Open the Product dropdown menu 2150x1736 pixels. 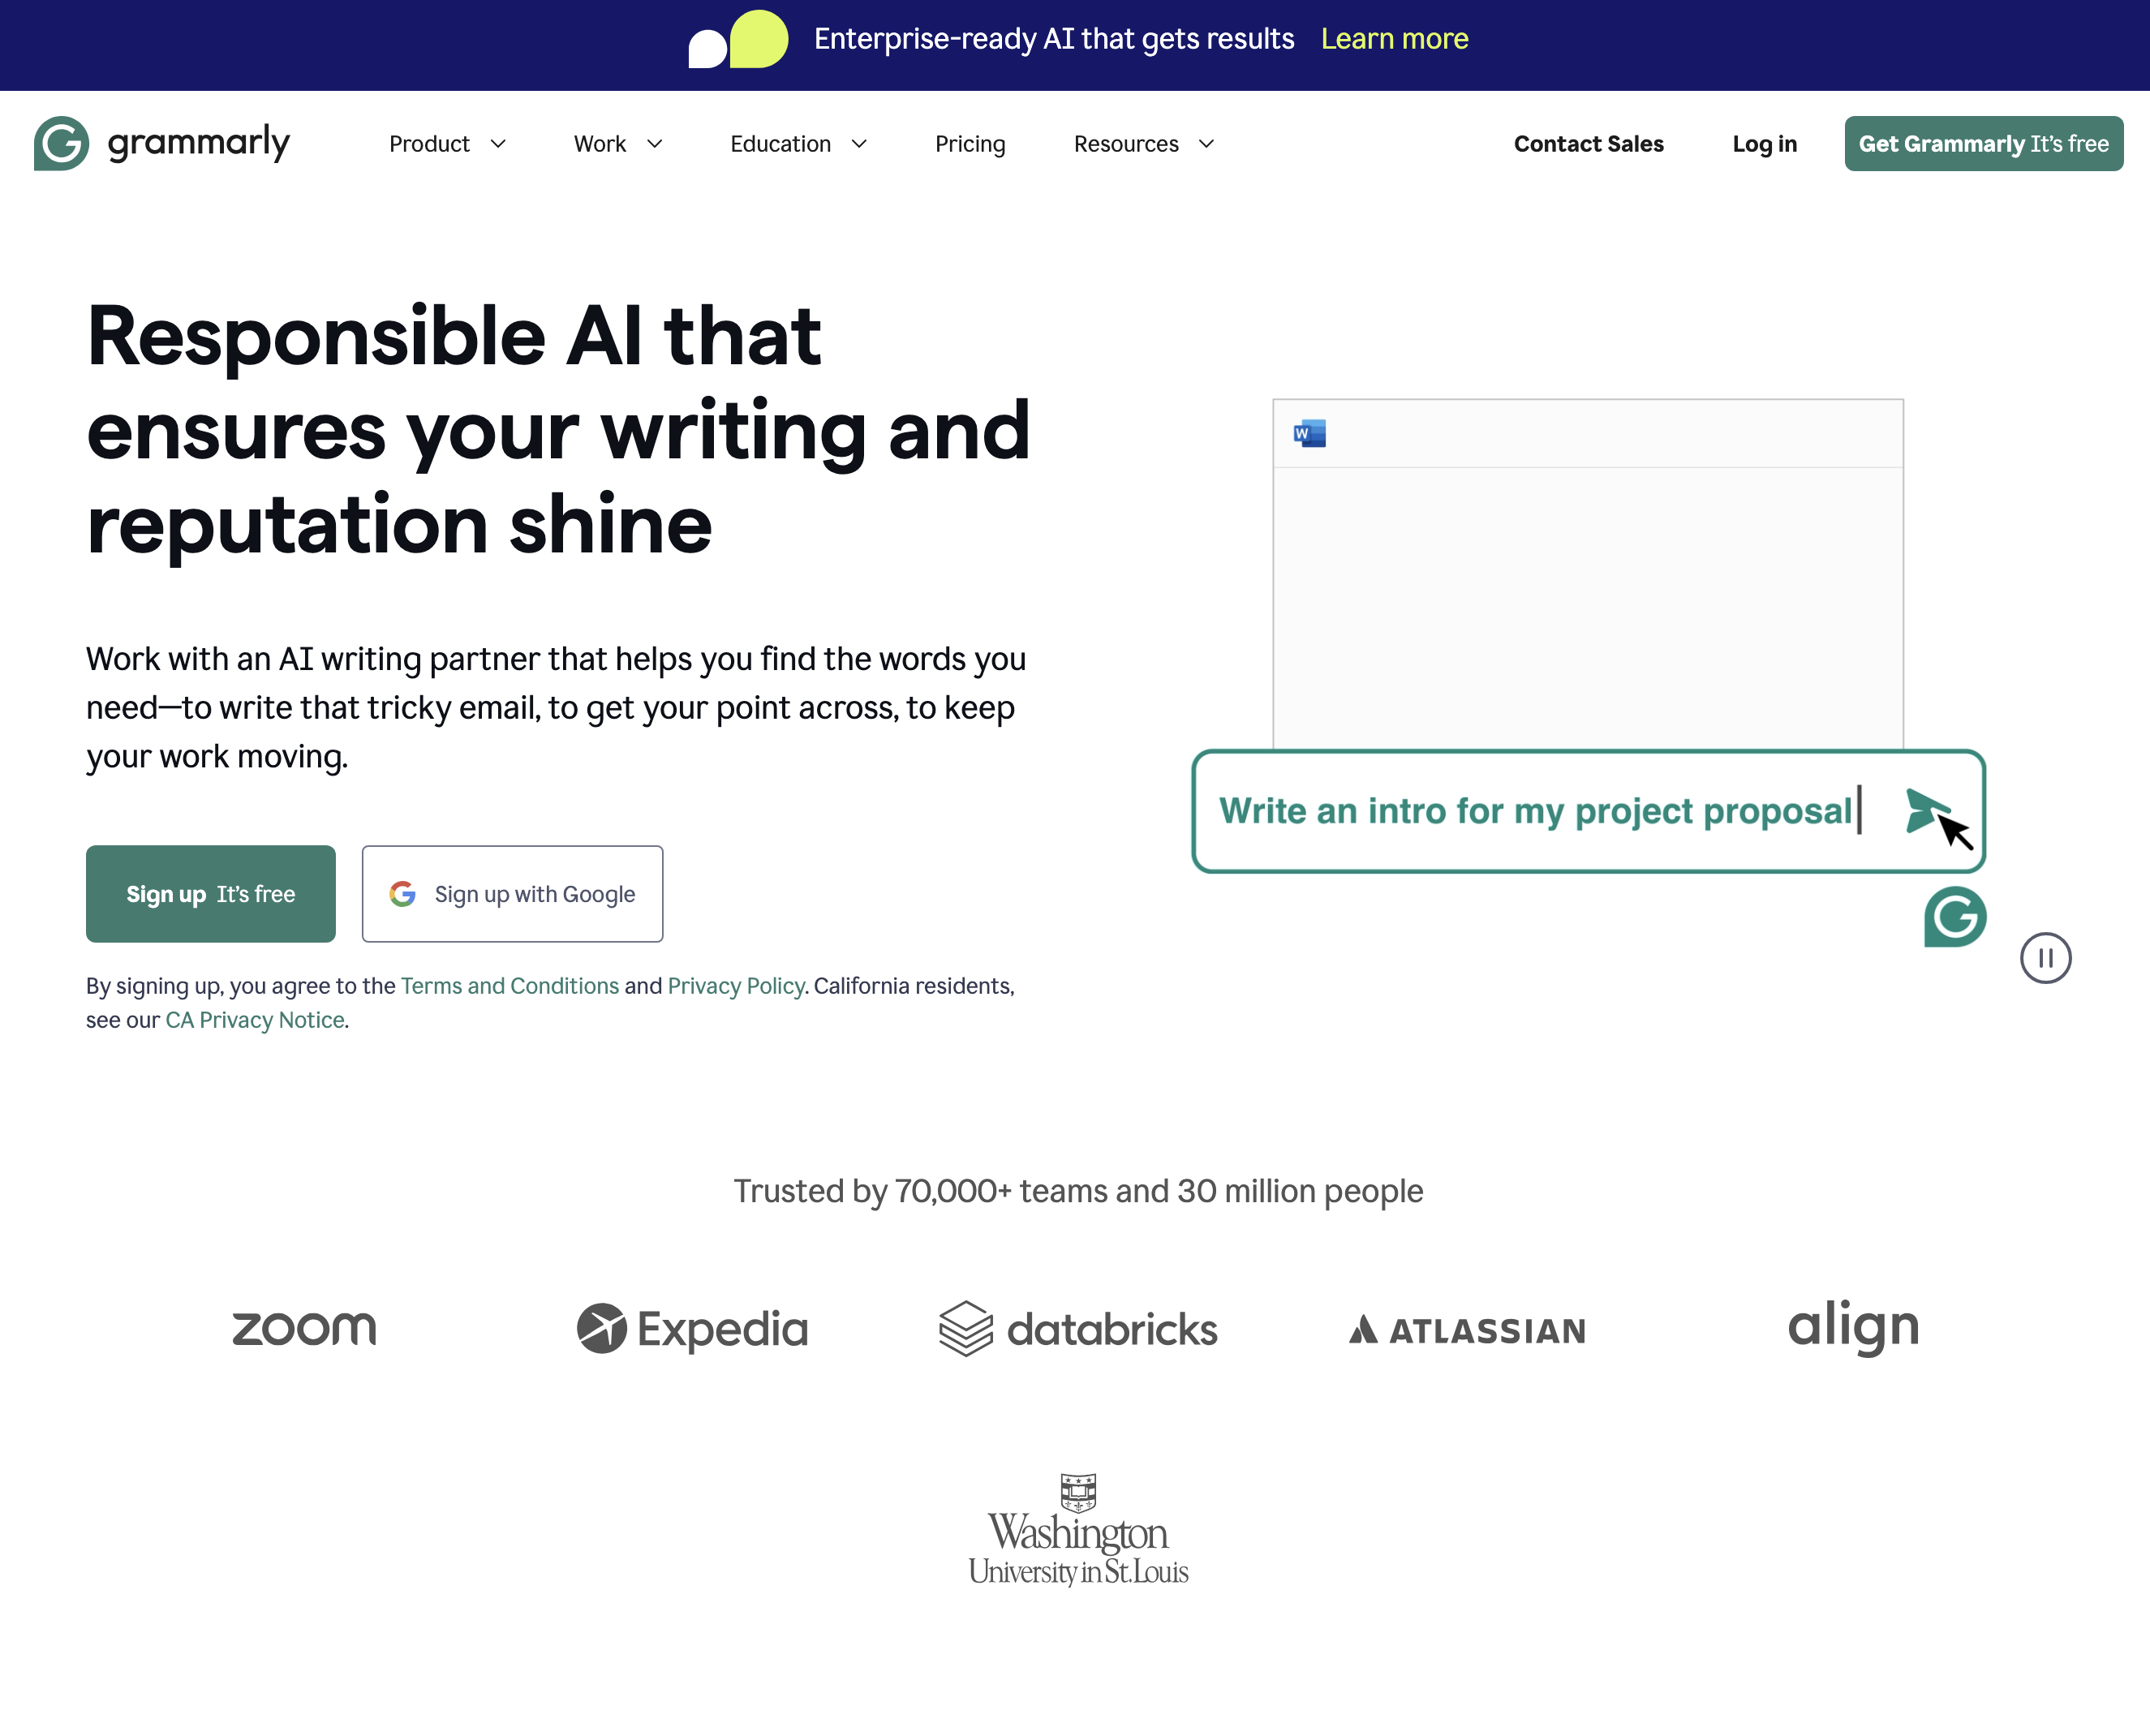[447, 144]
